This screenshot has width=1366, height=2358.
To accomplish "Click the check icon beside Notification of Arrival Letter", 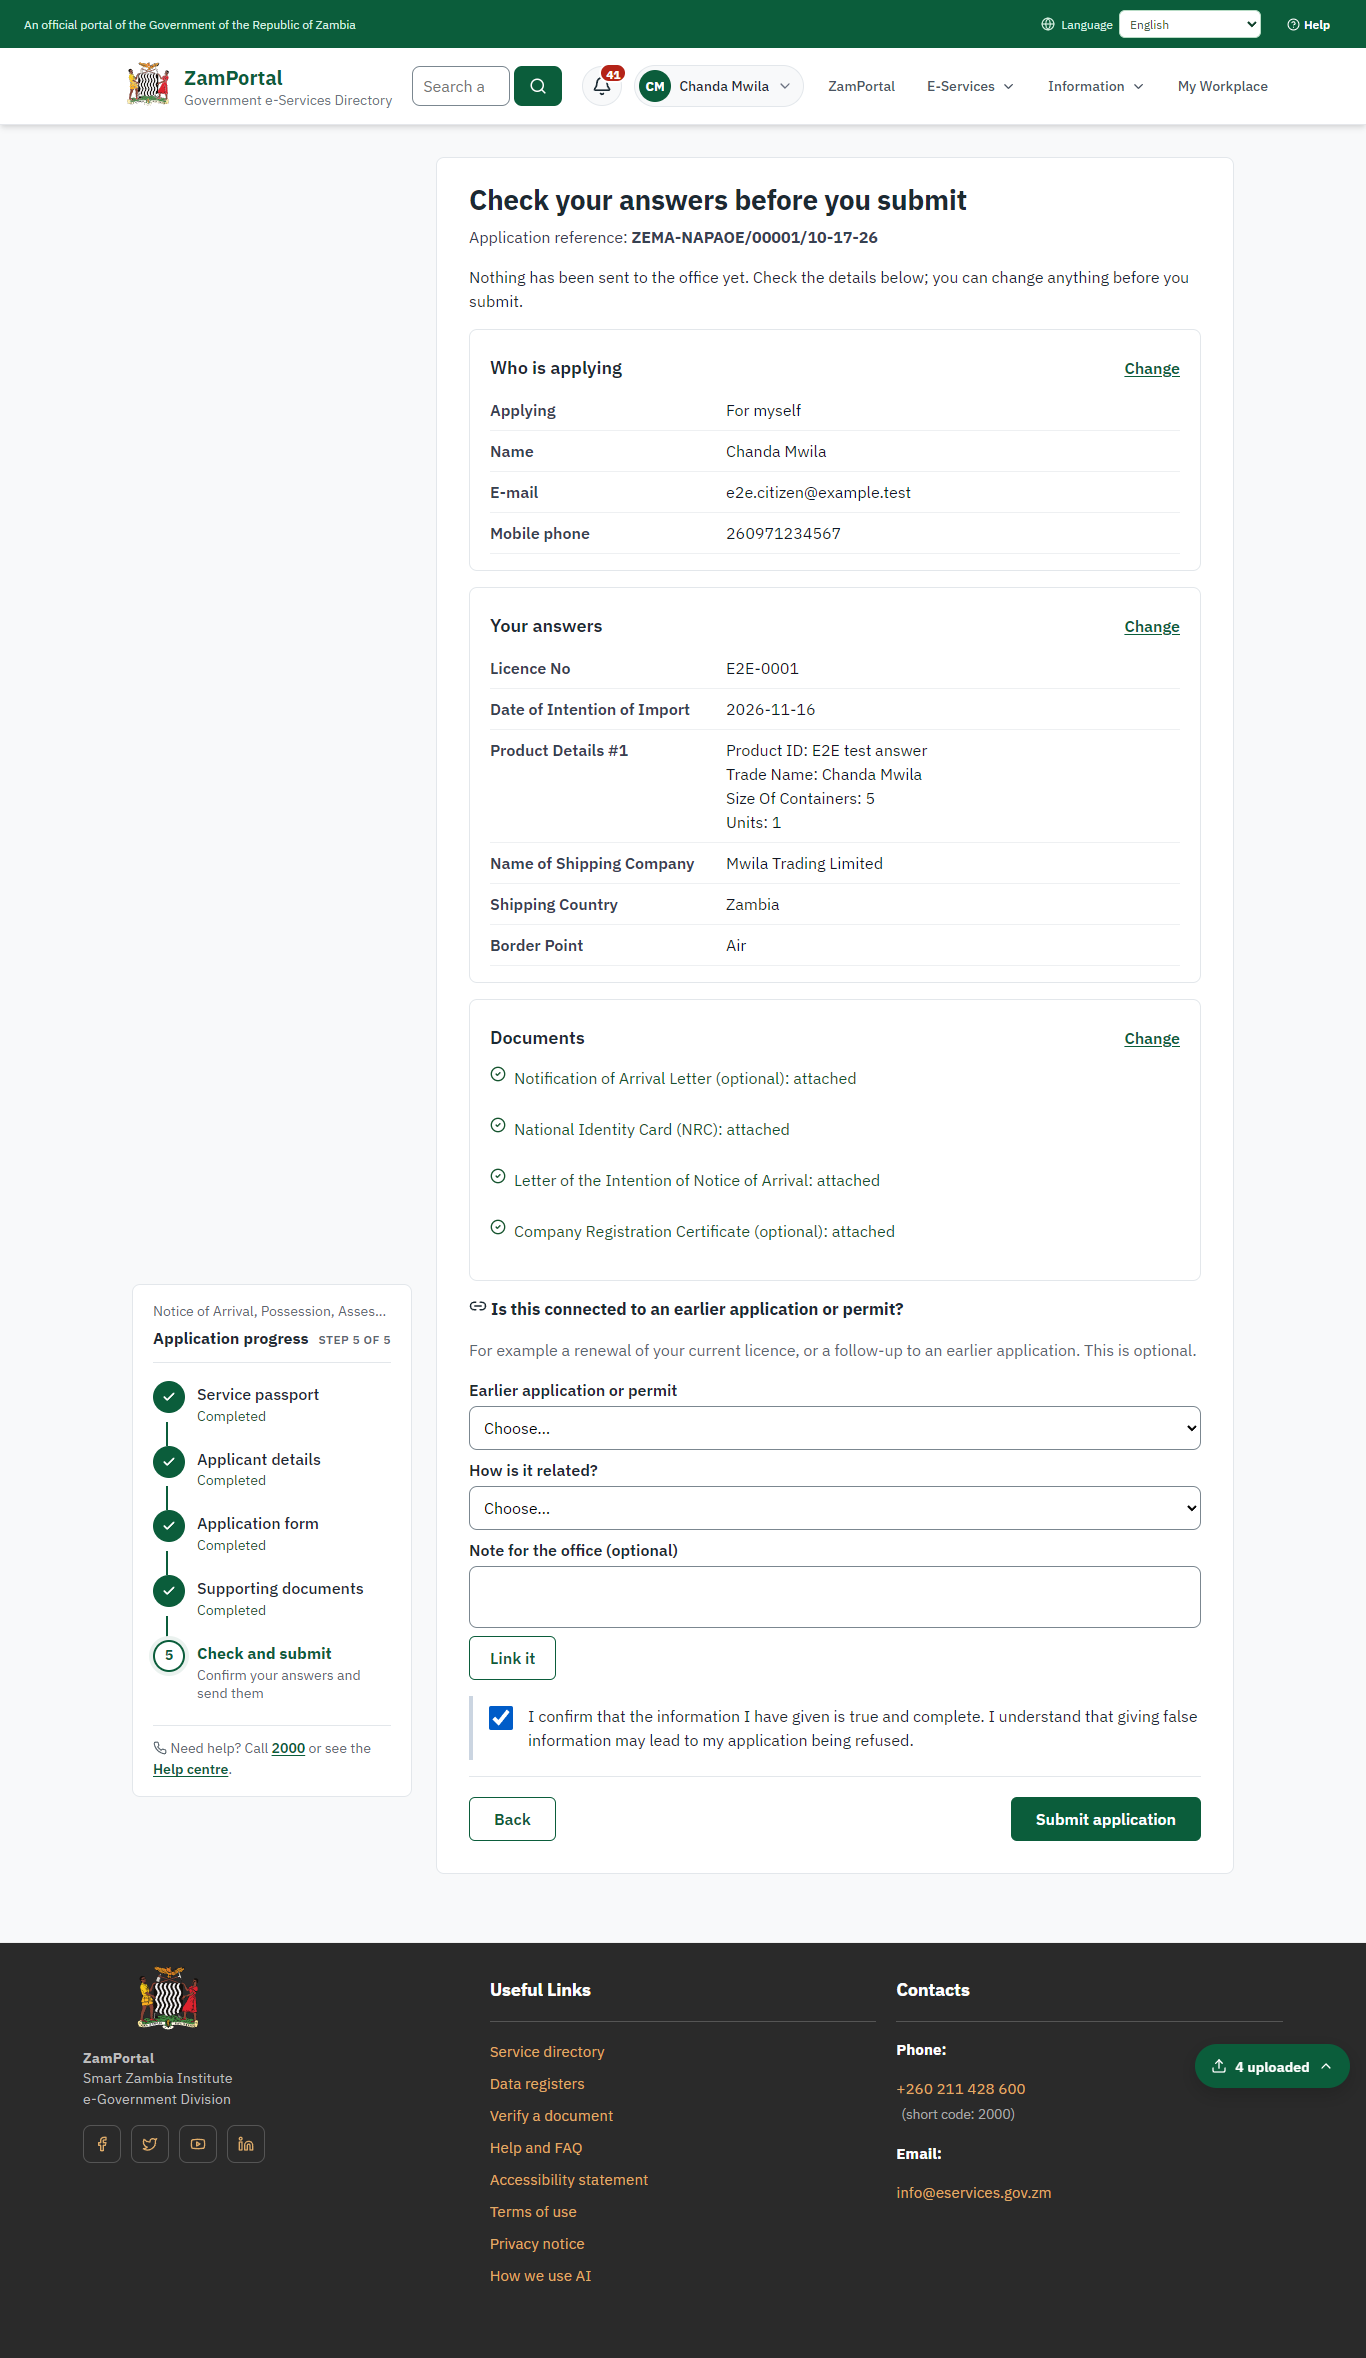I will 498,1074.
